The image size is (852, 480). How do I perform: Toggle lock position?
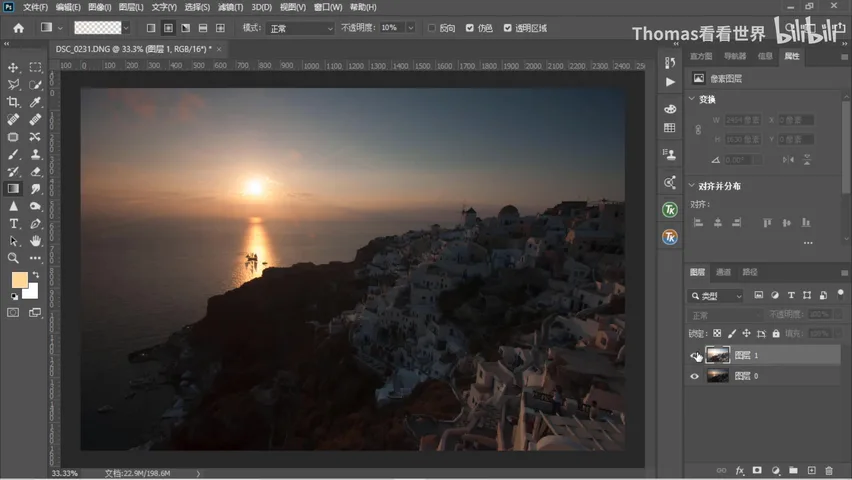(747, 333)
